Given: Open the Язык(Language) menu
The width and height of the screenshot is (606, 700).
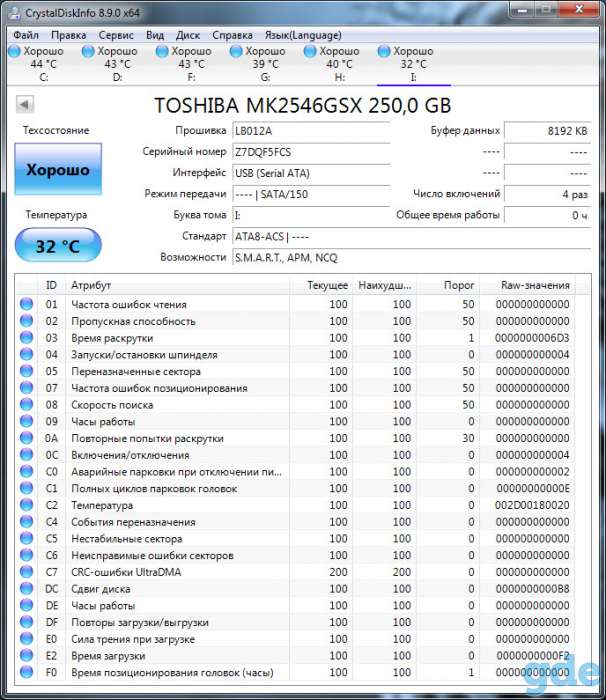Looking at the screenshot, I should pyautogui.click(x=303, y=35).
